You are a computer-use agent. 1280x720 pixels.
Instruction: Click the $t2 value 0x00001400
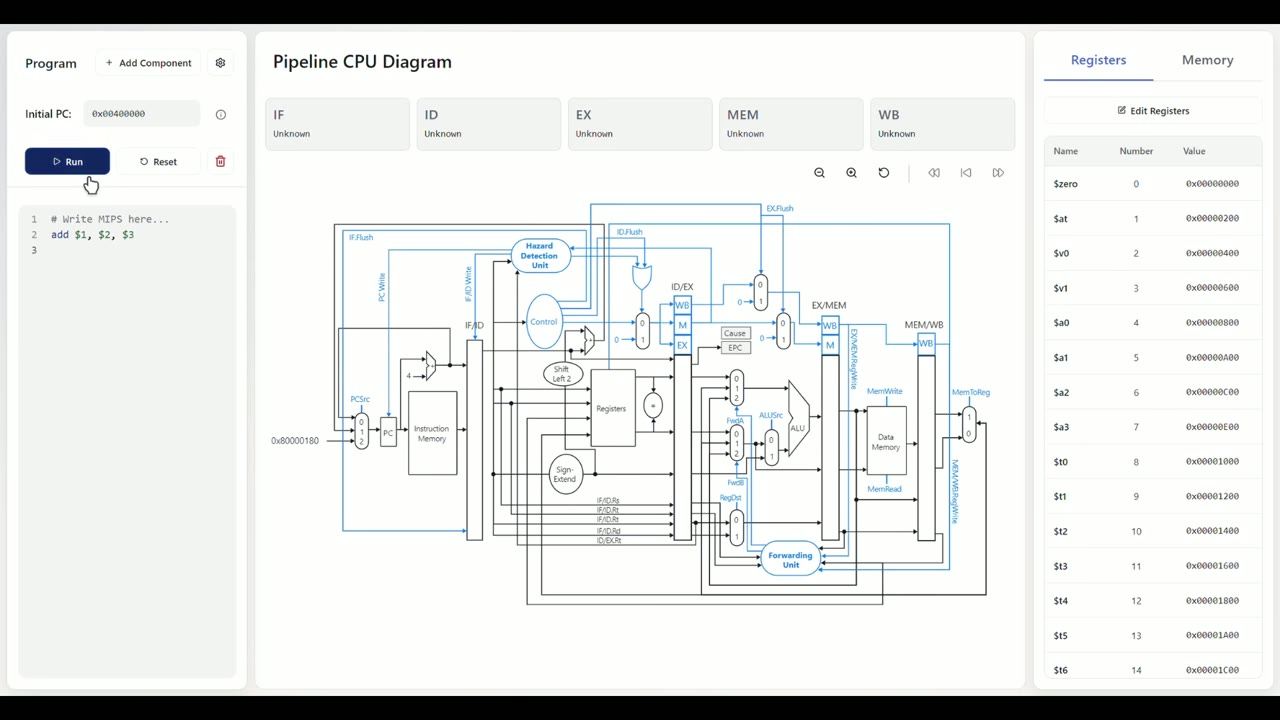coord(1212,531)
